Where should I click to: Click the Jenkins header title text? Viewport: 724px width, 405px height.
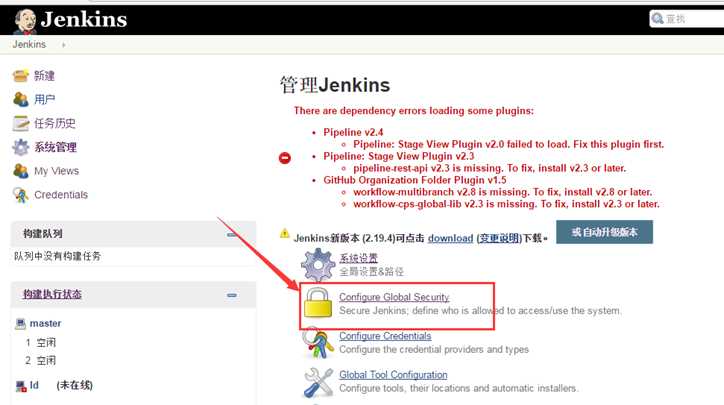pyautogui.click(x=84, y=19)
